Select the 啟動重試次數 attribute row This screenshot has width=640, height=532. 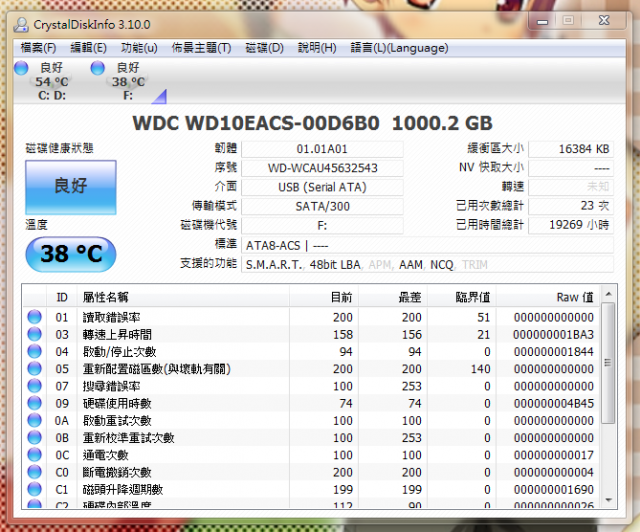click(311, 420)
